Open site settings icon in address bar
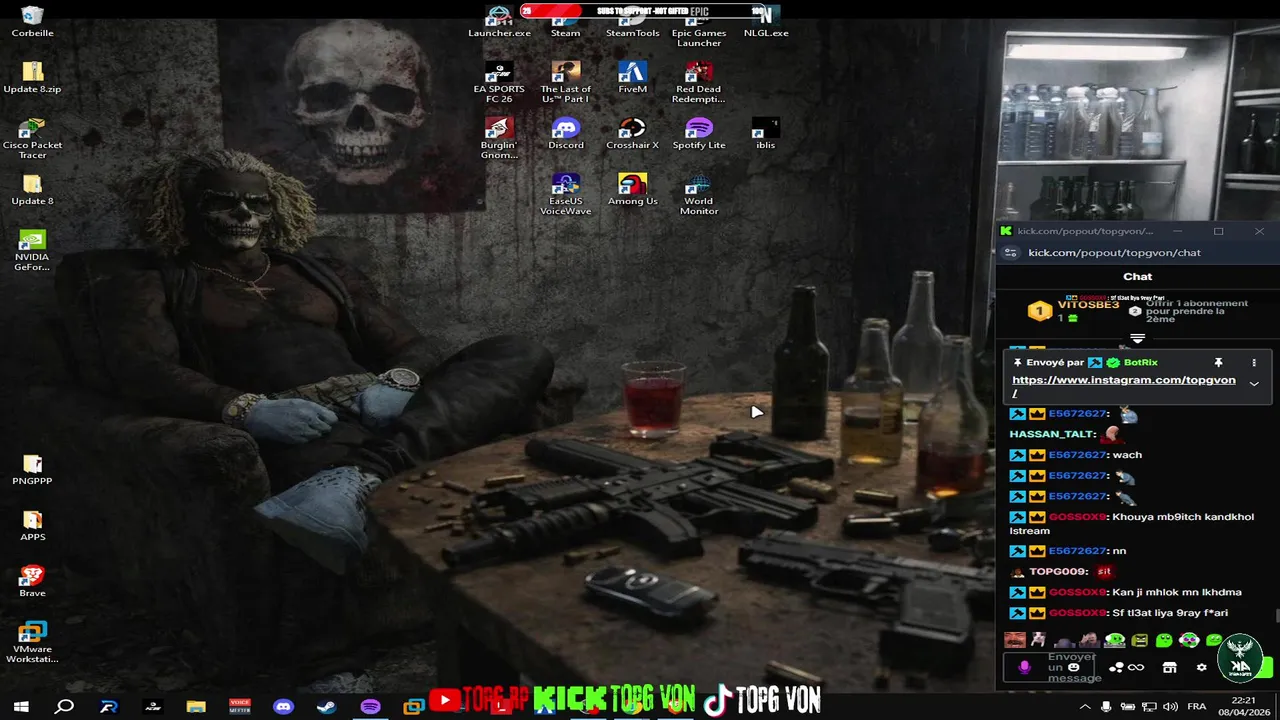1280x720 pixels. tap(1010, 253)
